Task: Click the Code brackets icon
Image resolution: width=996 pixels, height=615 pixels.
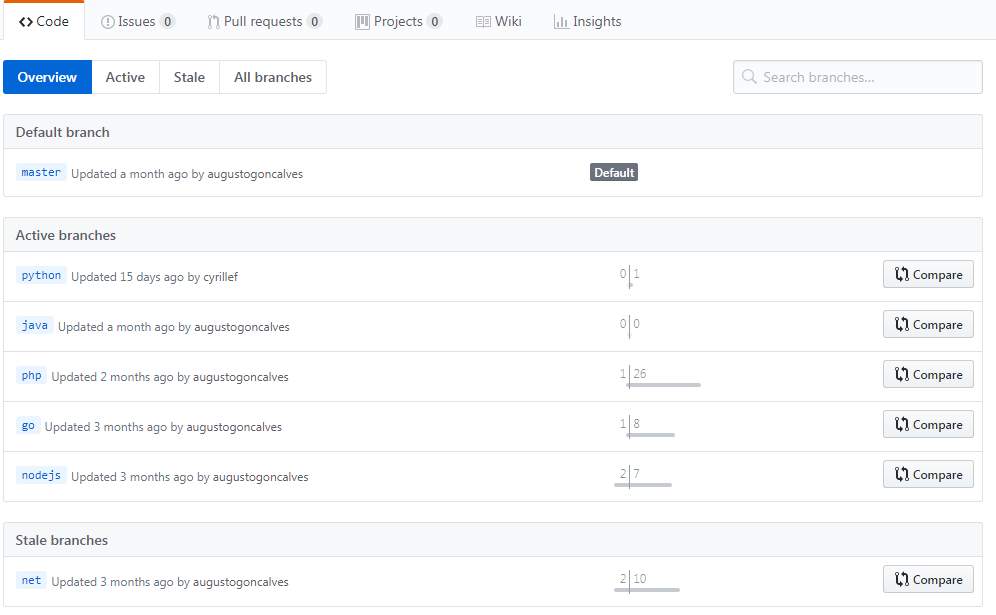Action: click(25, 22)
